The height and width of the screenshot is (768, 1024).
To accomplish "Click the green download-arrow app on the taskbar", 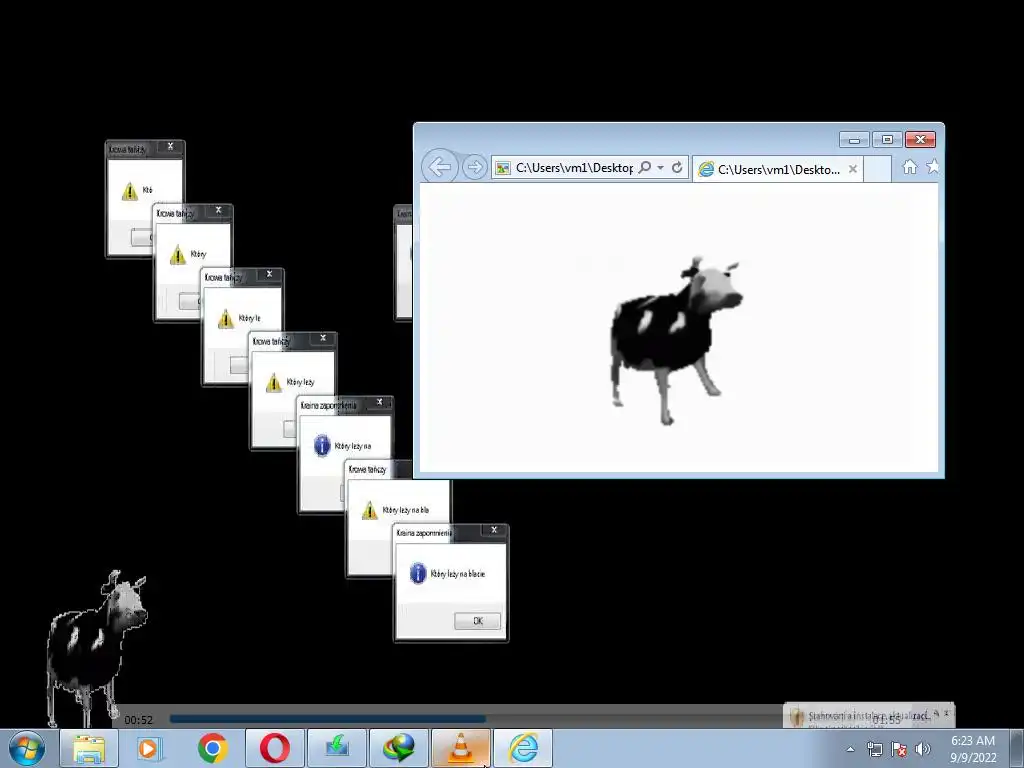I will tap(336, 748).
